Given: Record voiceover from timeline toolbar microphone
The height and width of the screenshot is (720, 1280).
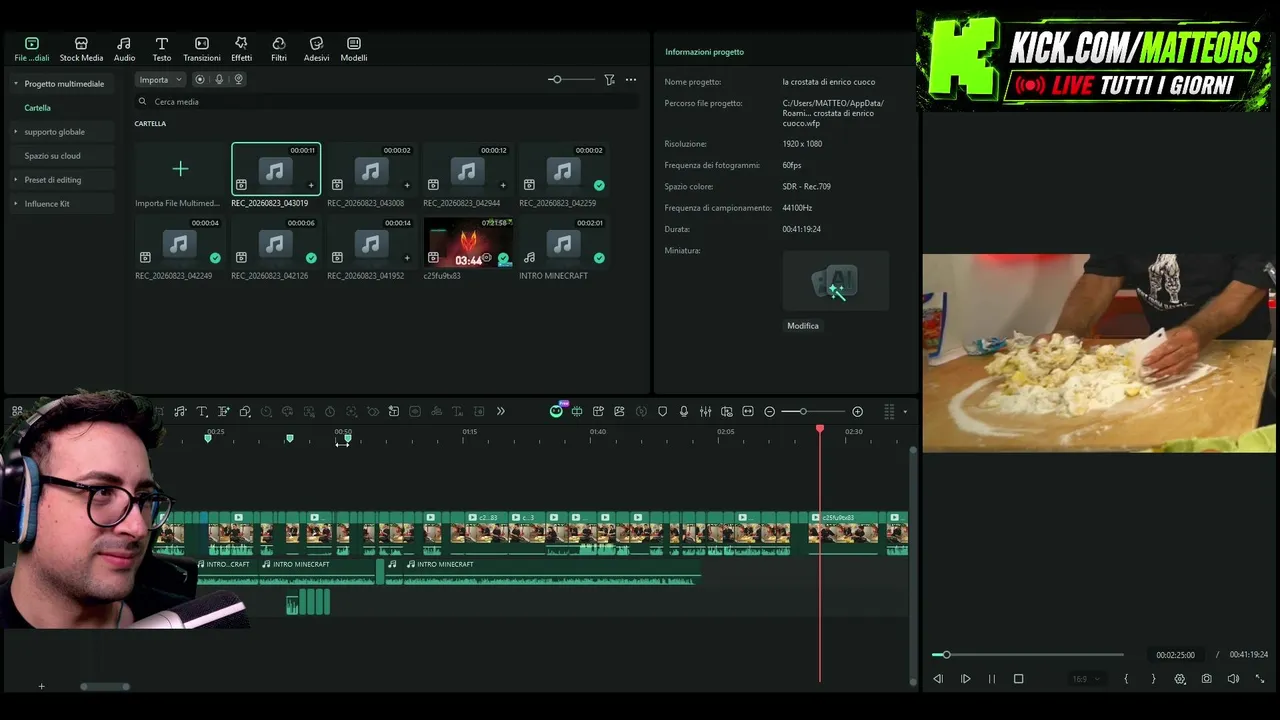Looking at the screenshot, I should tap(684, 412).
